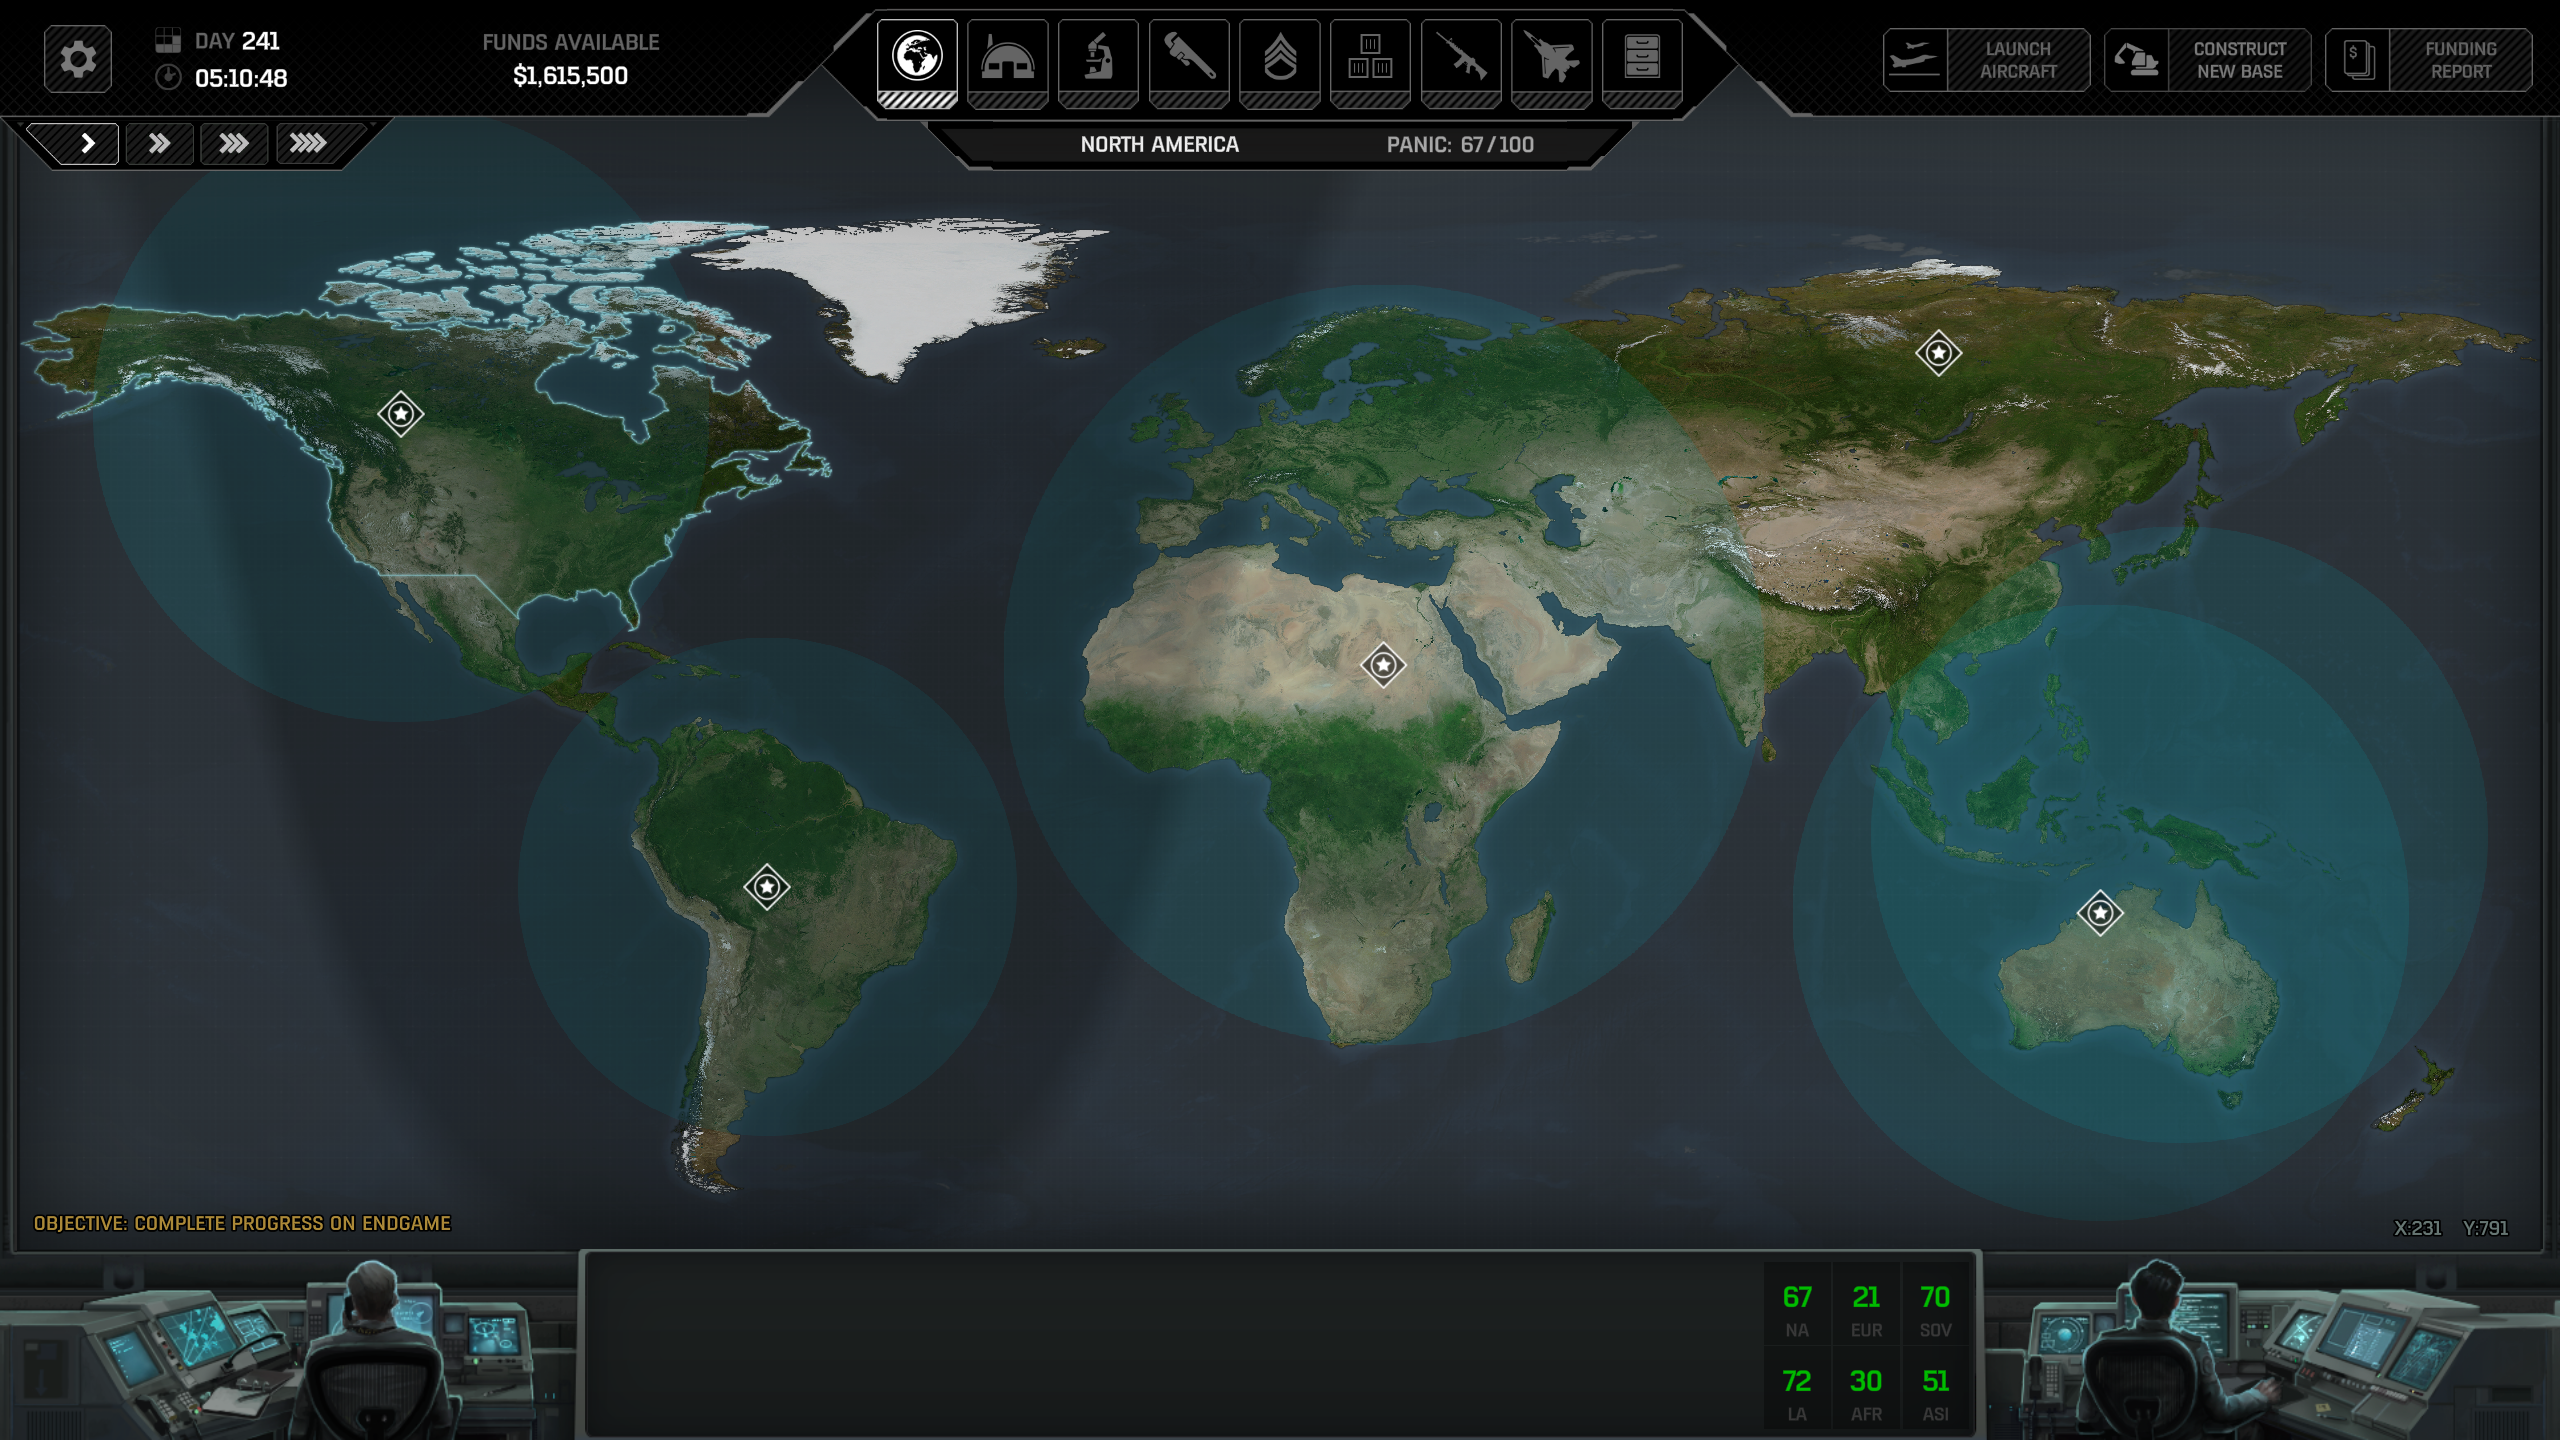Set time speed to double arrows

(160, 144)
